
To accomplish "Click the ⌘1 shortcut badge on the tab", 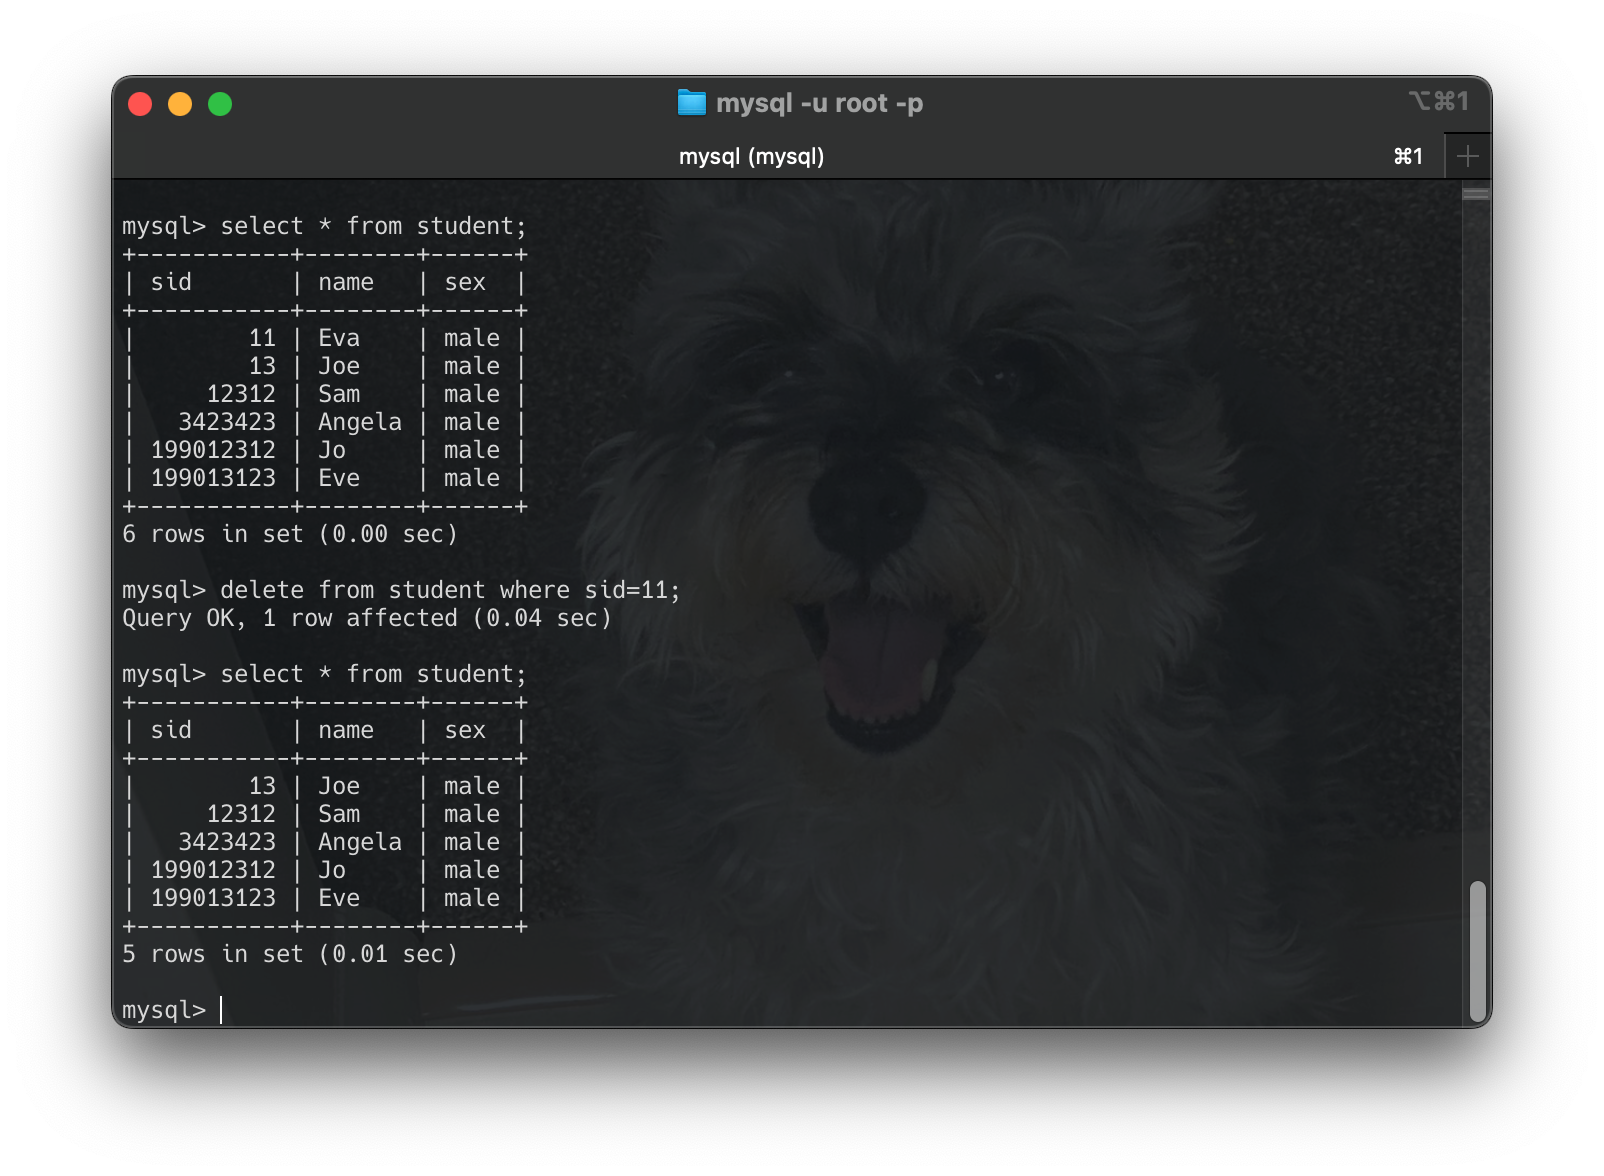I will 1408,156.
